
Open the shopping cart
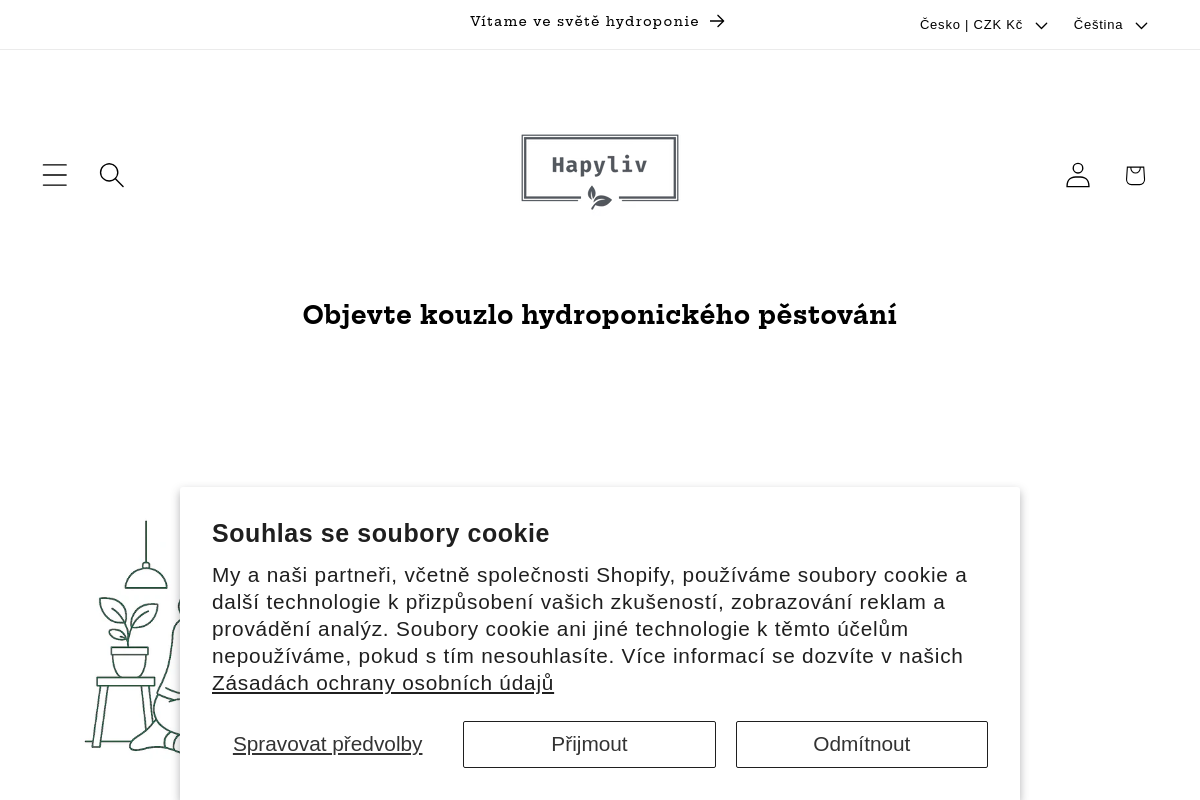click(x=1134, y=174)
